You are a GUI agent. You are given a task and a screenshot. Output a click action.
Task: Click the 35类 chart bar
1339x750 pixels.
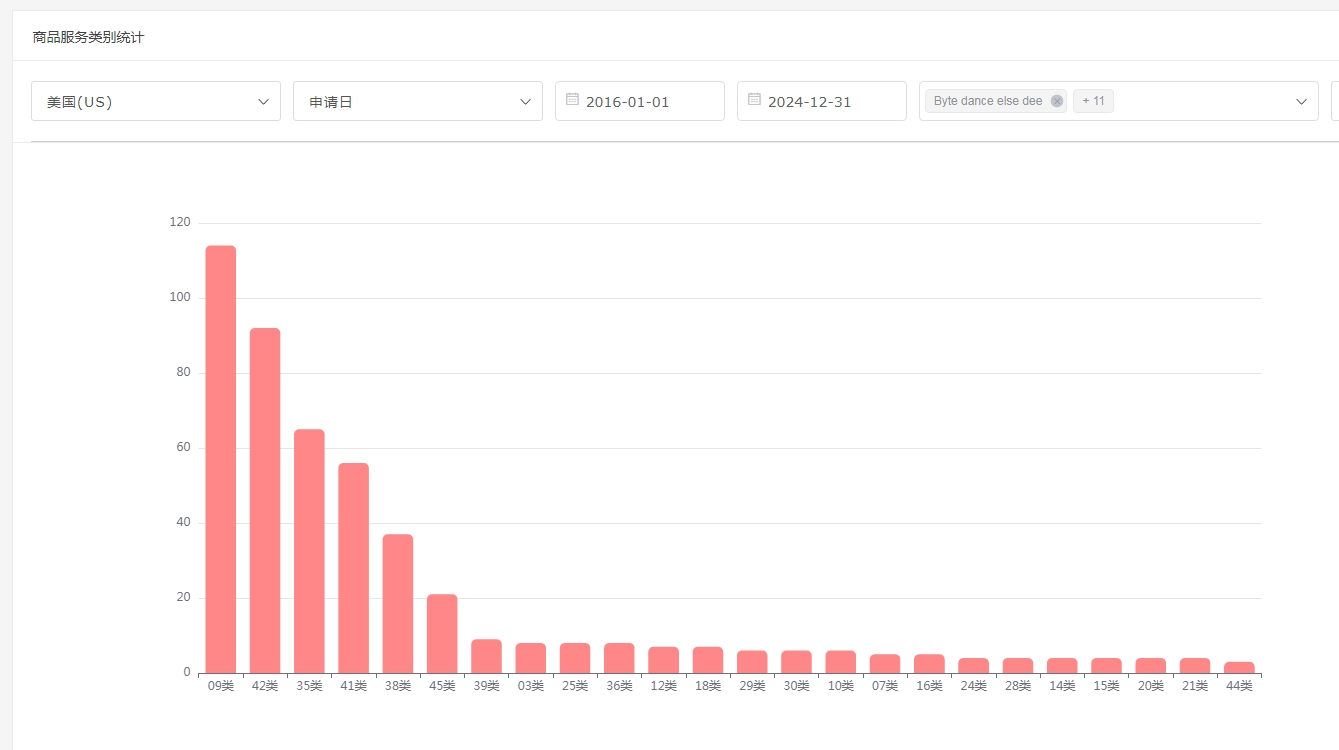pyautogui.click(x=309, y=551)
